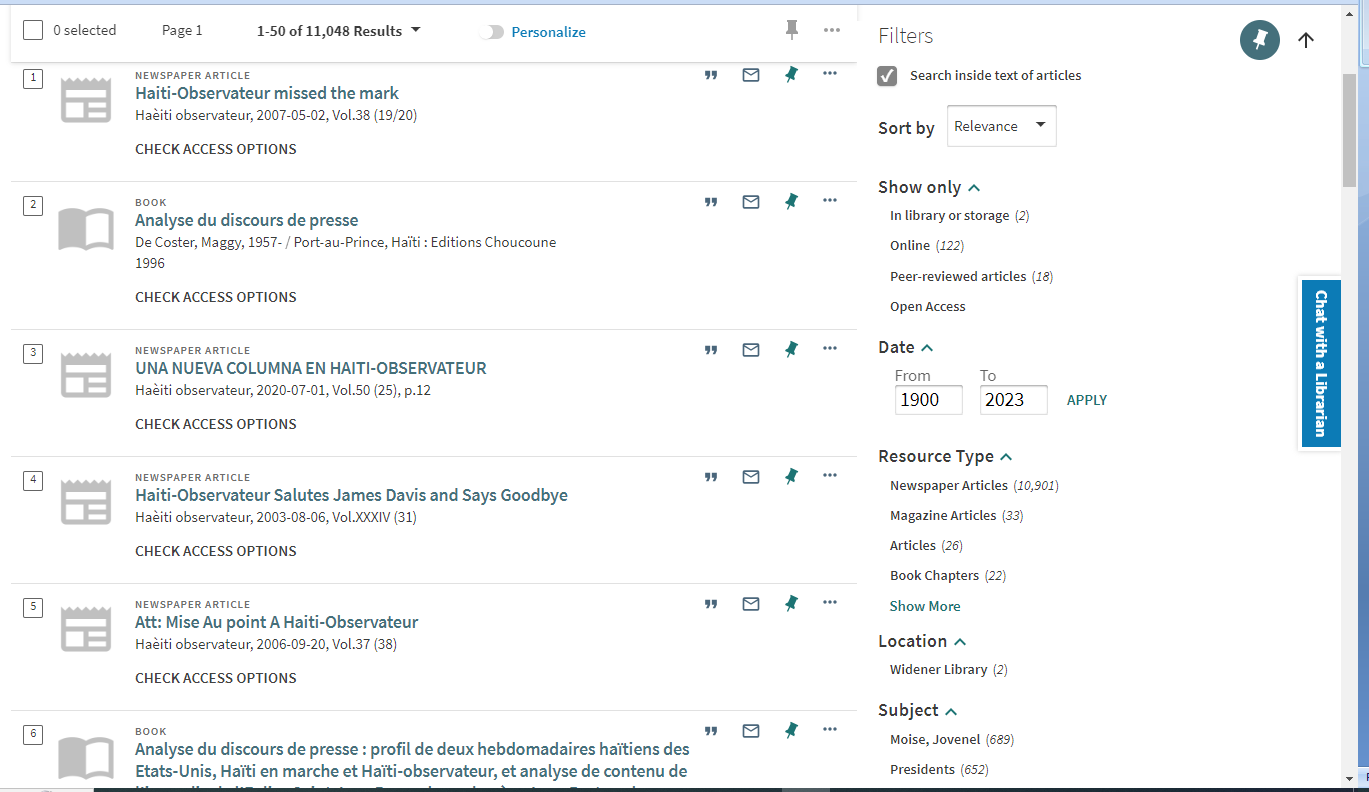Open Chat with a Librarian tab
1369x792 pixels.
click(x=1320, y=363)
